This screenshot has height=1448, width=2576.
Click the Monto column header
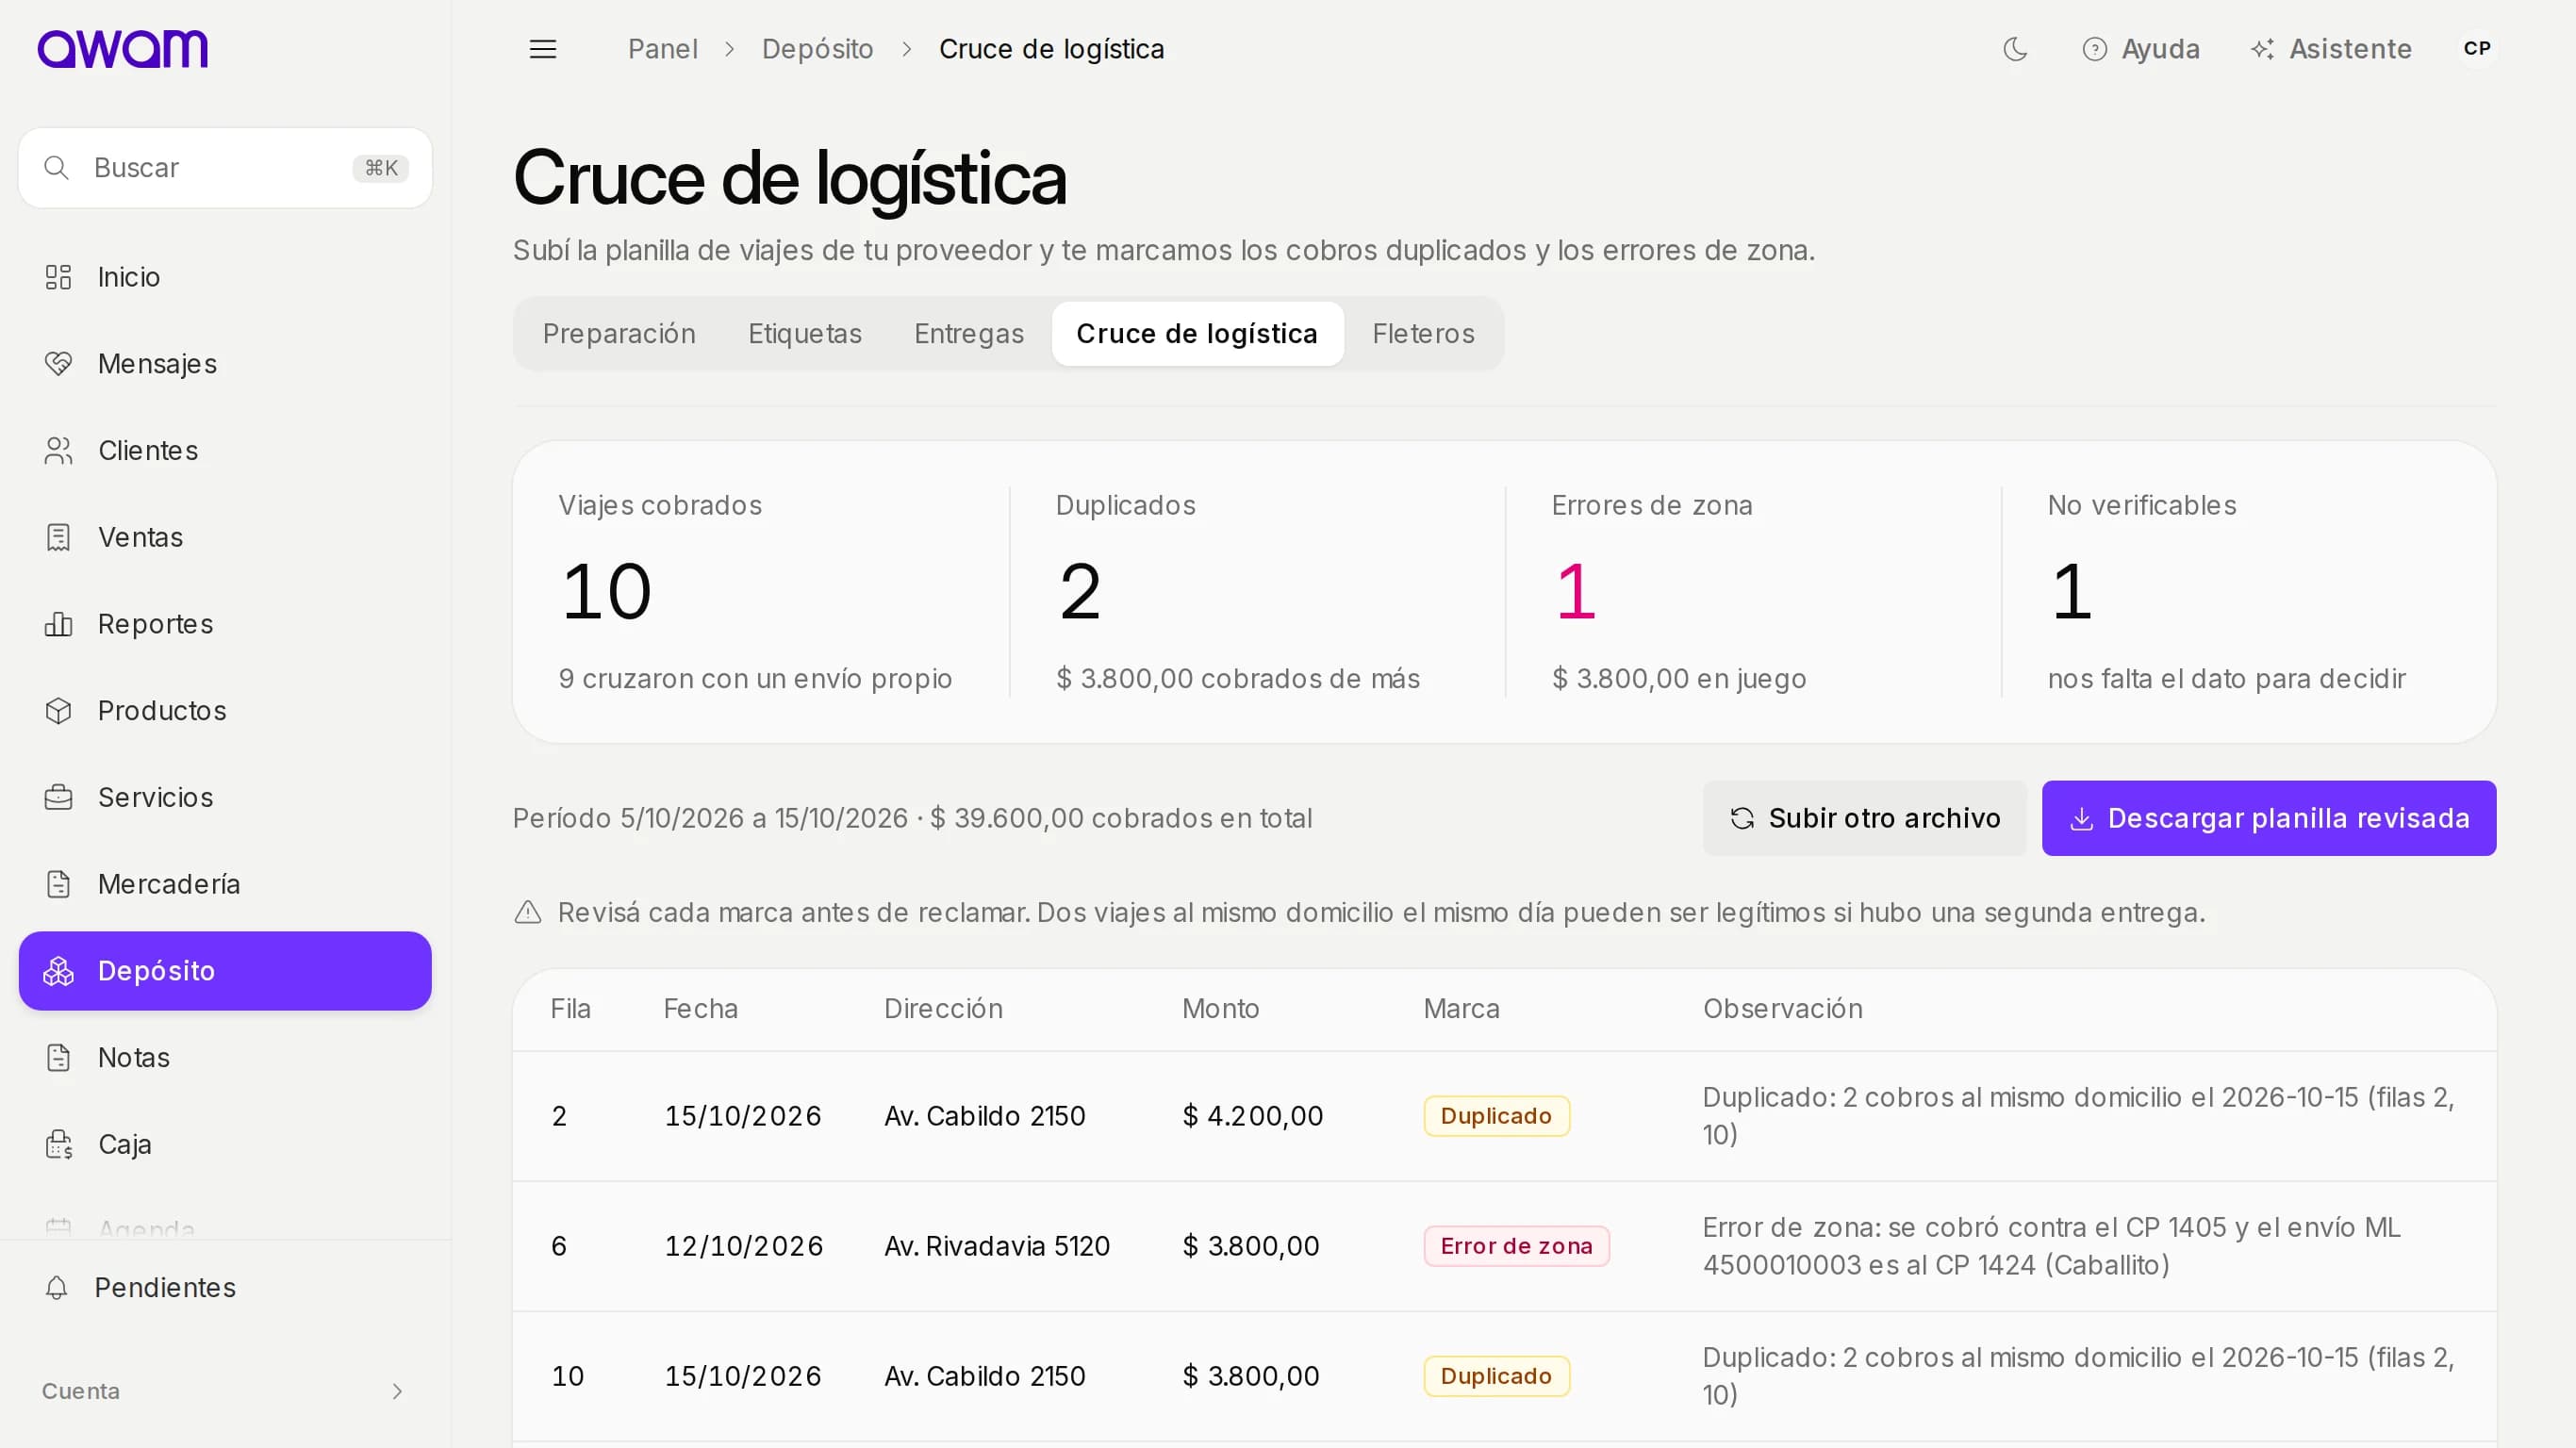click(1220, 1009)
